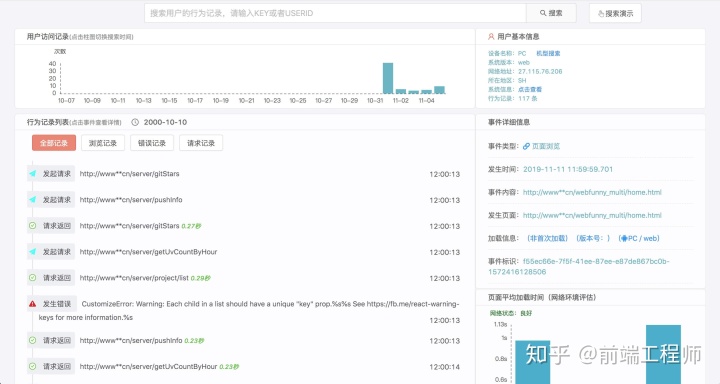720x384 pixels.
Task: Click the rightmost bar near 11-04
Action: [x=439, y=90]
